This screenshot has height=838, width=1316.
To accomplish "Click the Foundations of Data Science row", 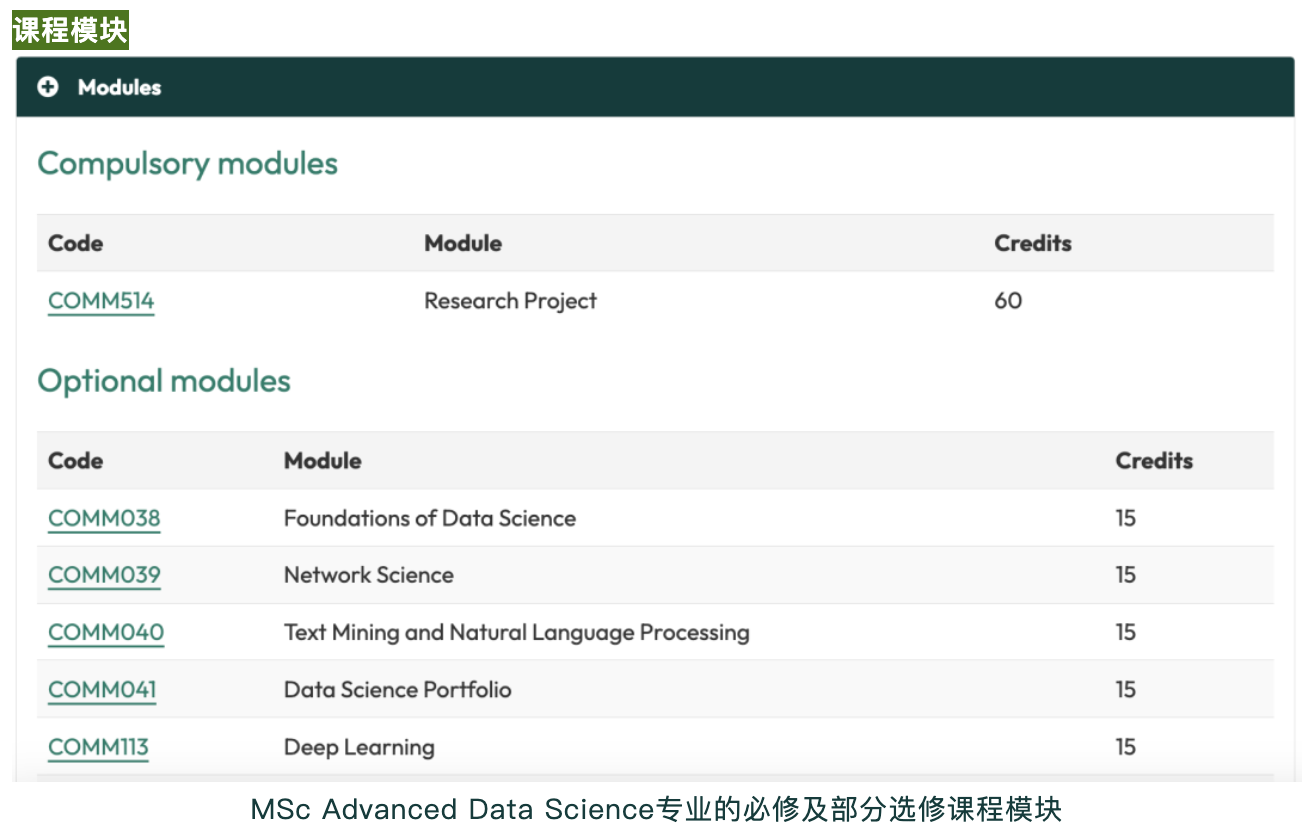I will (430, 518).
